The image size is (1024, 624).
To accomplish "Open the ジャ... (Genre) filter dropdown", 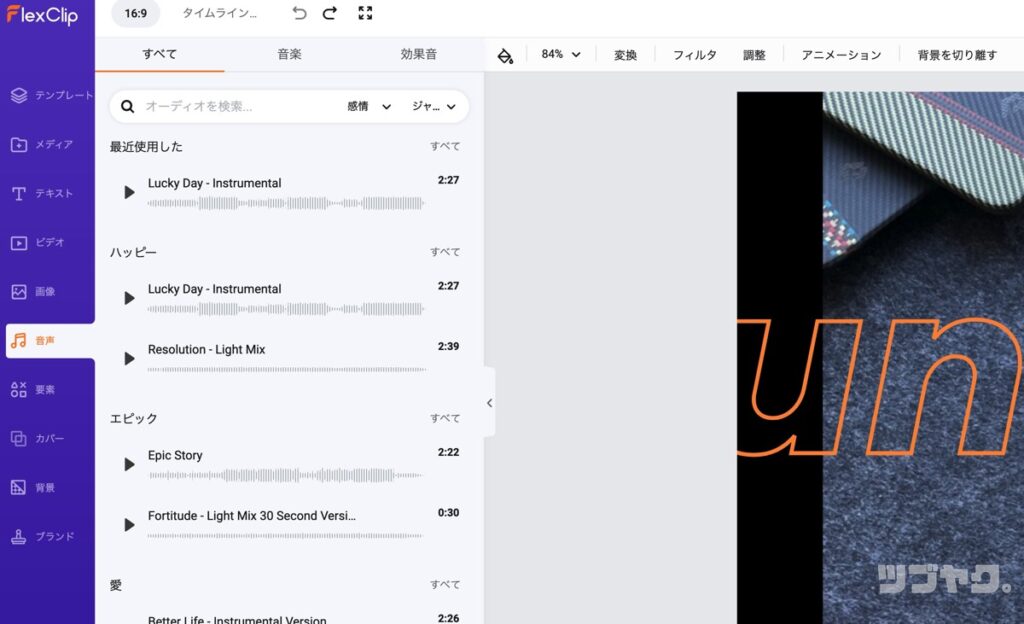I will [x=434, y=106].
